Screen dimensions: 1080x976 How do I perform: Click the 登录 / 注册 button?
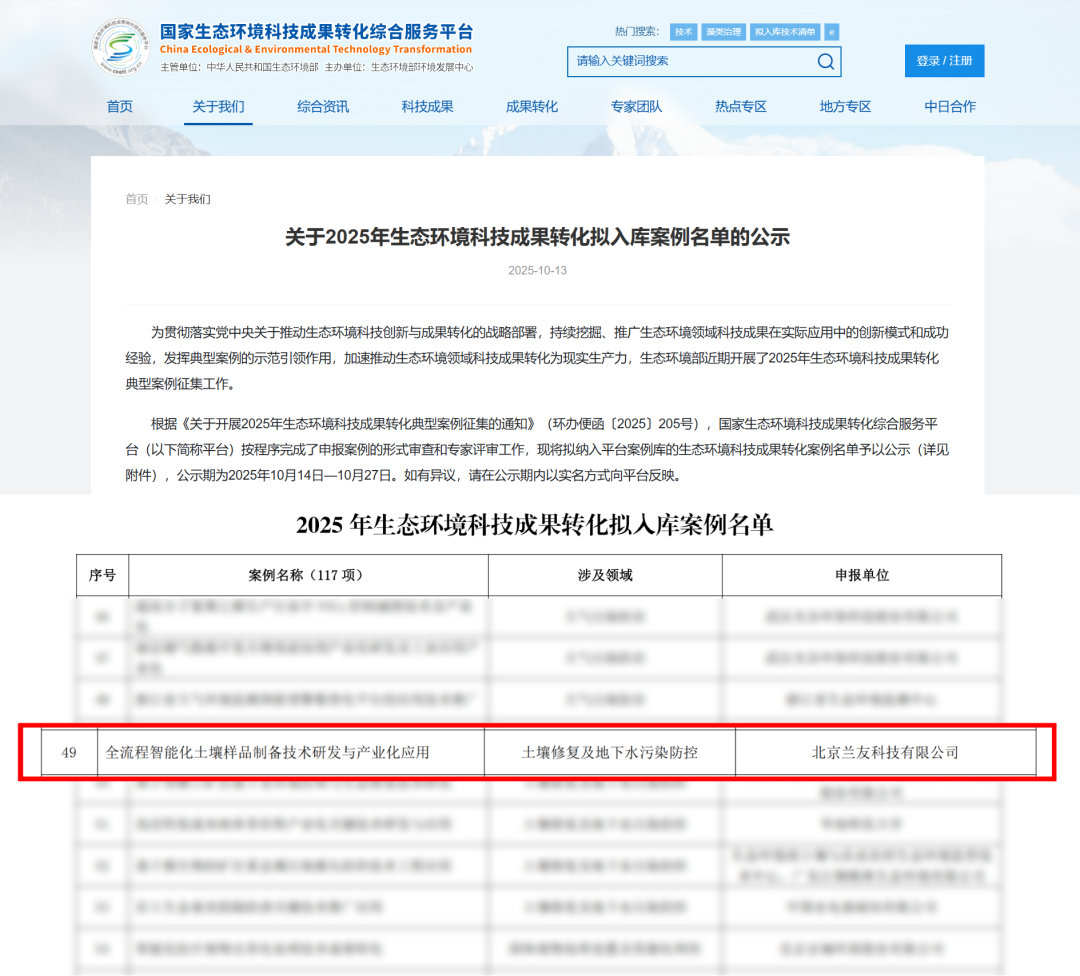(x=944, y=61)
